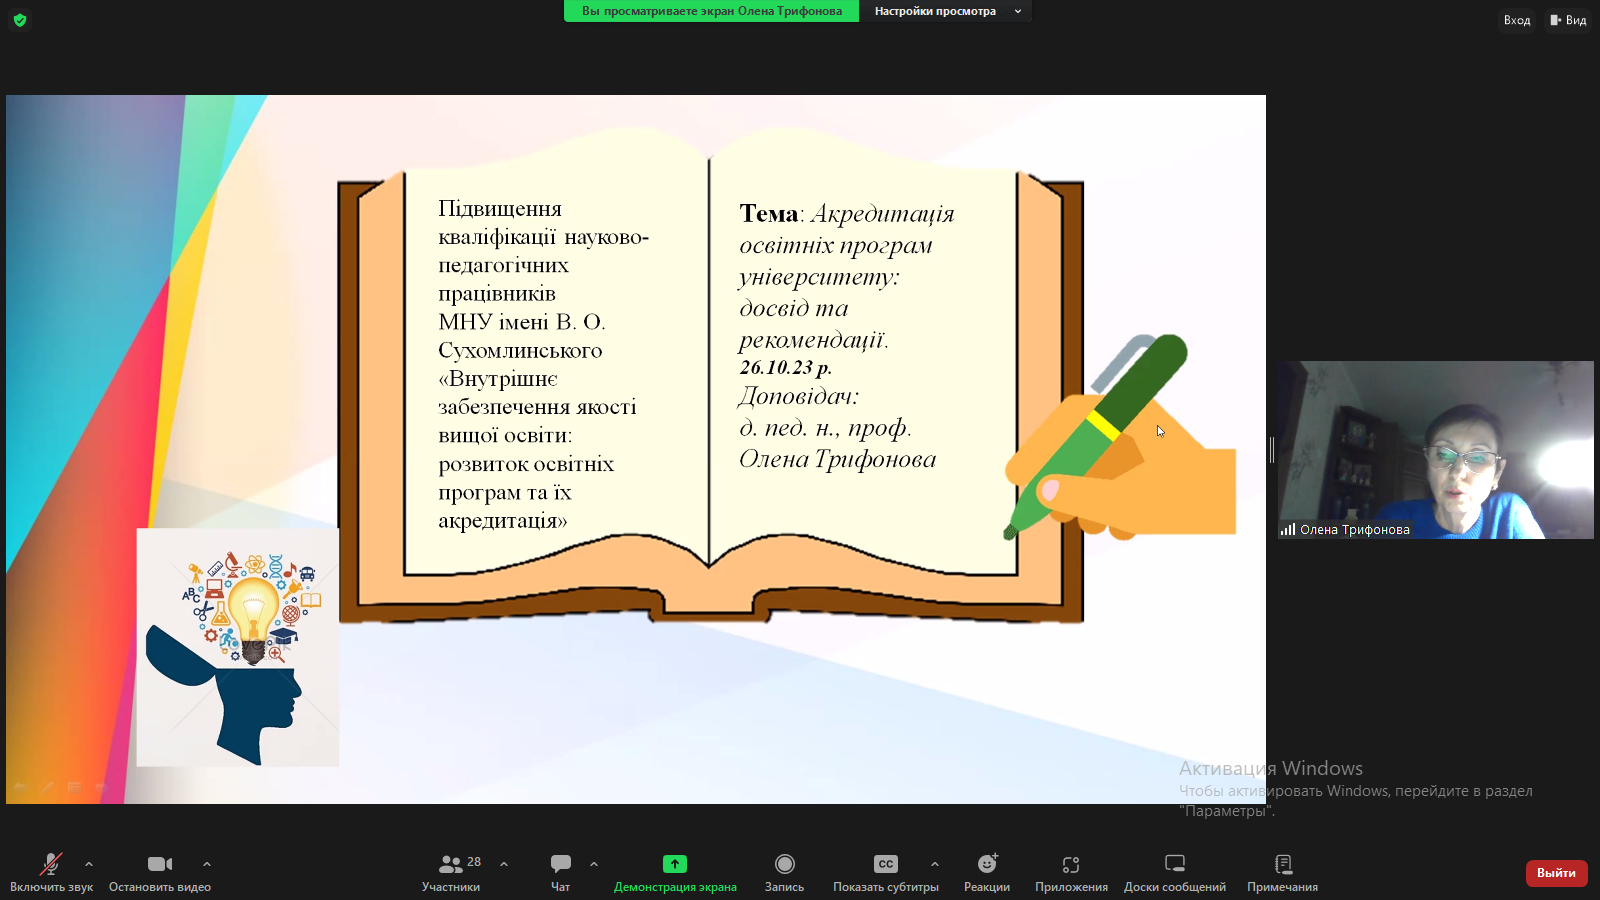
Task: Open the Участники participants panel
Action: pyautogui.click(x=451, y=872)
